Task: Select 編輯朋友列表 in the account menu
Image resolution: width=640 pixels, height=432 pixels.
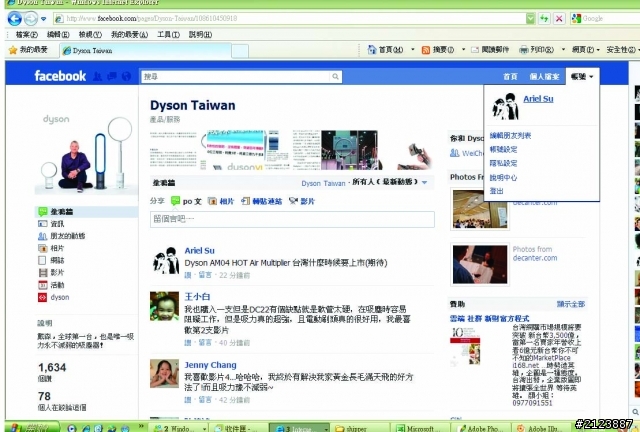Action: tap(510, 136)
